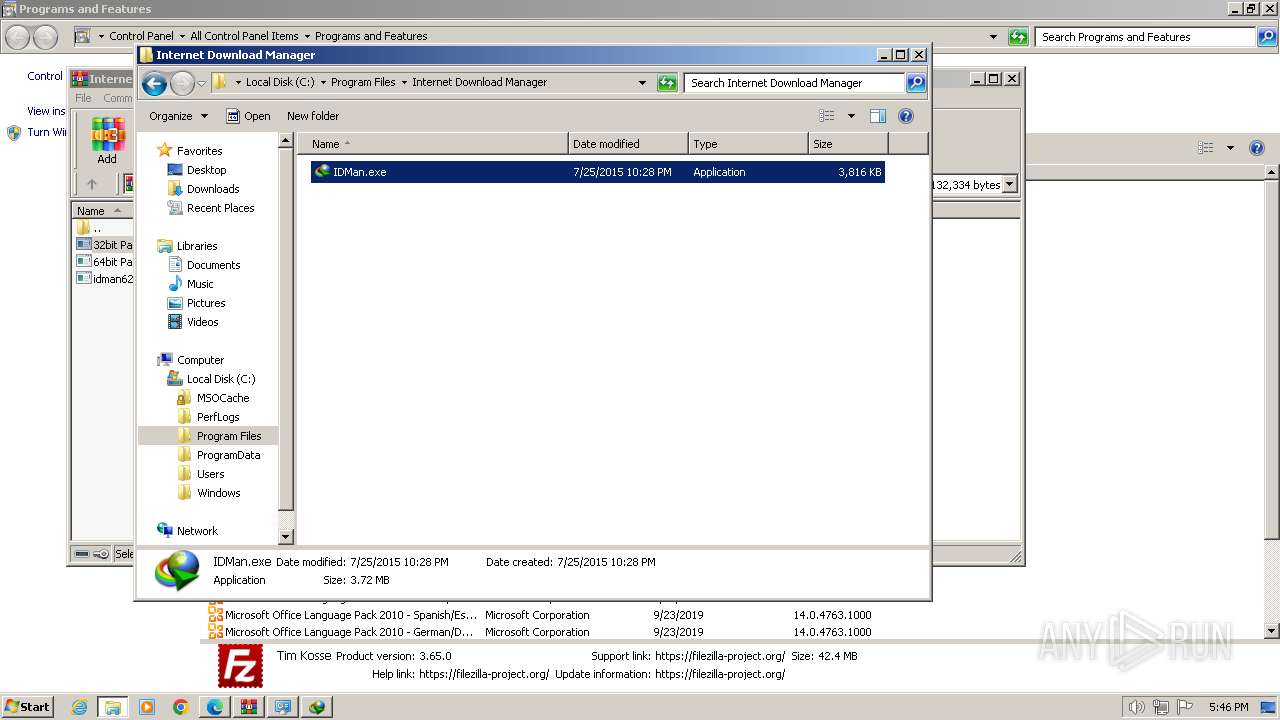
Task: Click the refresh icon beside the explorer address bar
Action: (667, 83)
